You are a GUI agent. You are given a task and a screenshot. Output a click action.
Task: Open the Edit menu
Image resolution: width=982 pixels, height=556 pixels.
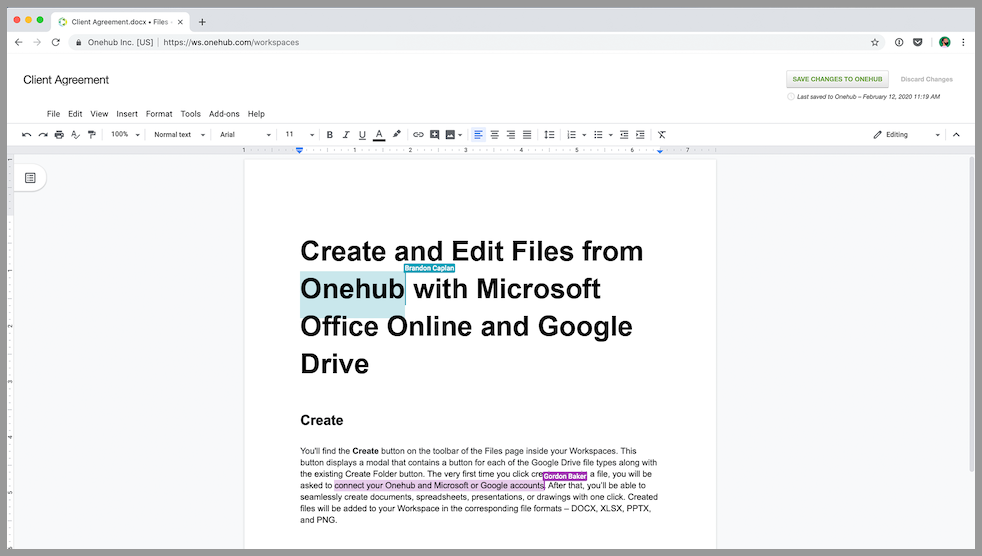pos(75,114)
